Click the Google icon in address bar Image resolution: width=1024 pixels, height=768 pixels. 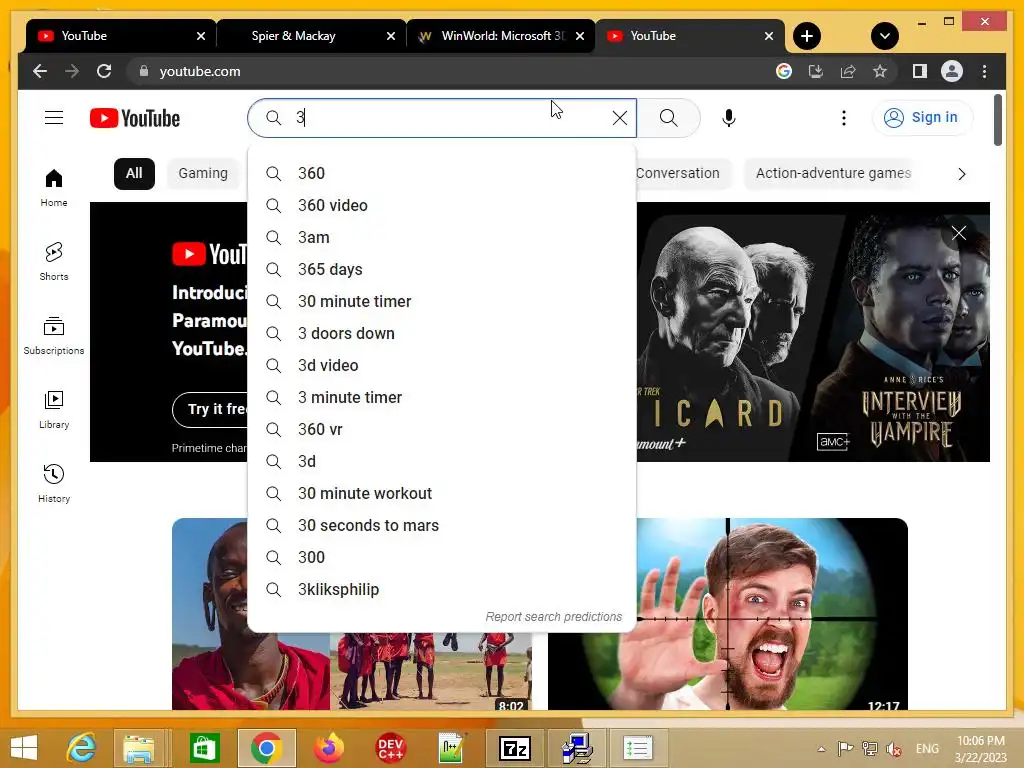tap(784, 71)
